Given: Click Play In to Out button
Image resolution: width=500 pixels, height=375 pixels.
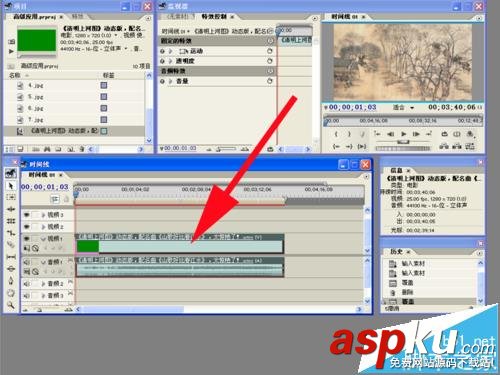Looking at the screenshot, I should click(x=362, y=146).
